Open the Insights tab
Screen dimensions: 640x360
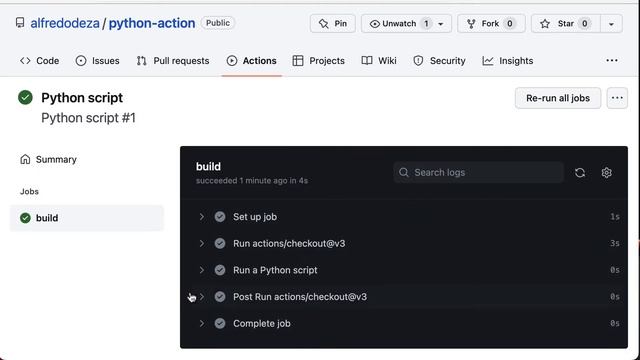(508, 61)
